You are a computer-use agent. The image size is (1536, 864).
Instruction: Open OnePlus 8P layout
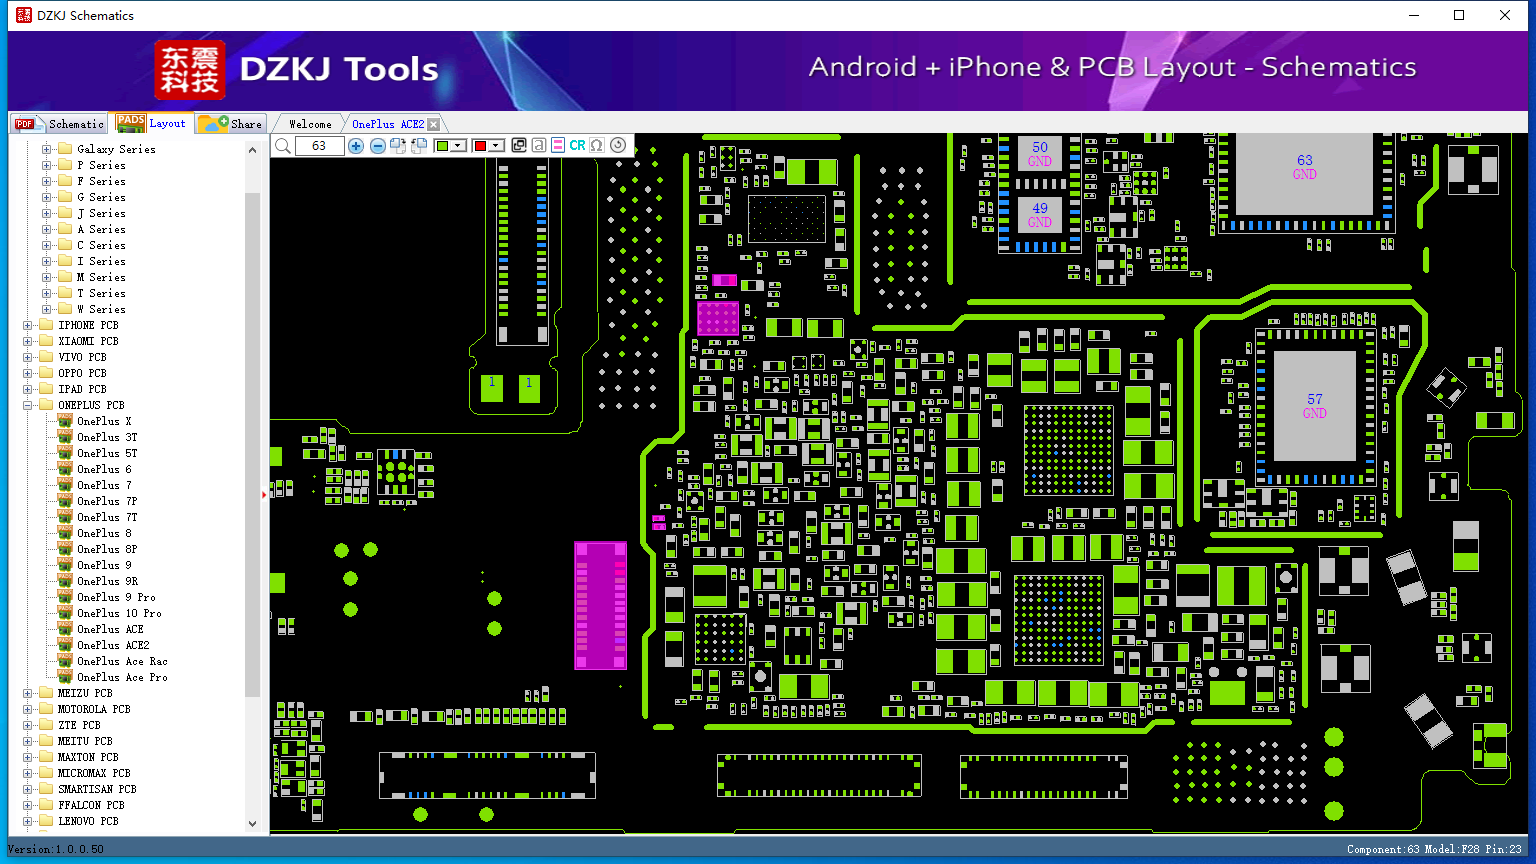[x=107, y=549]
